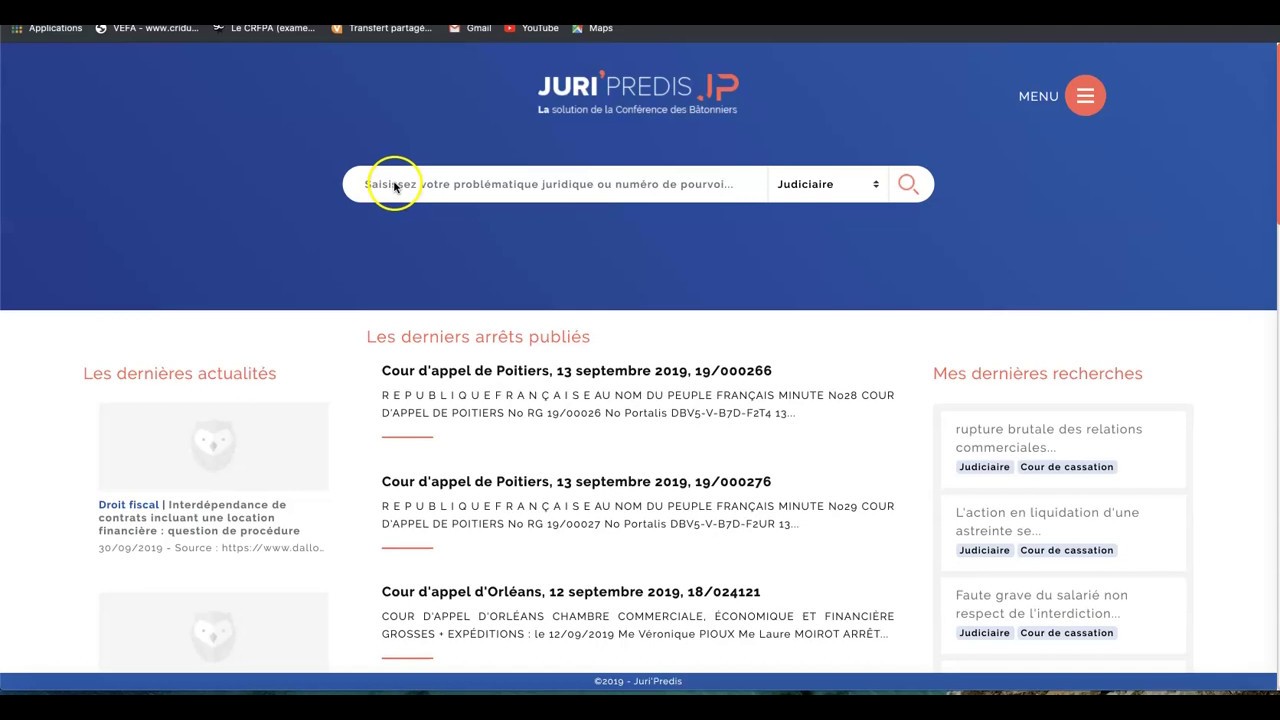Open the Maps bookmark
Image resolution: width=1280 pixels, height=720 pixels.
[592, 28]
